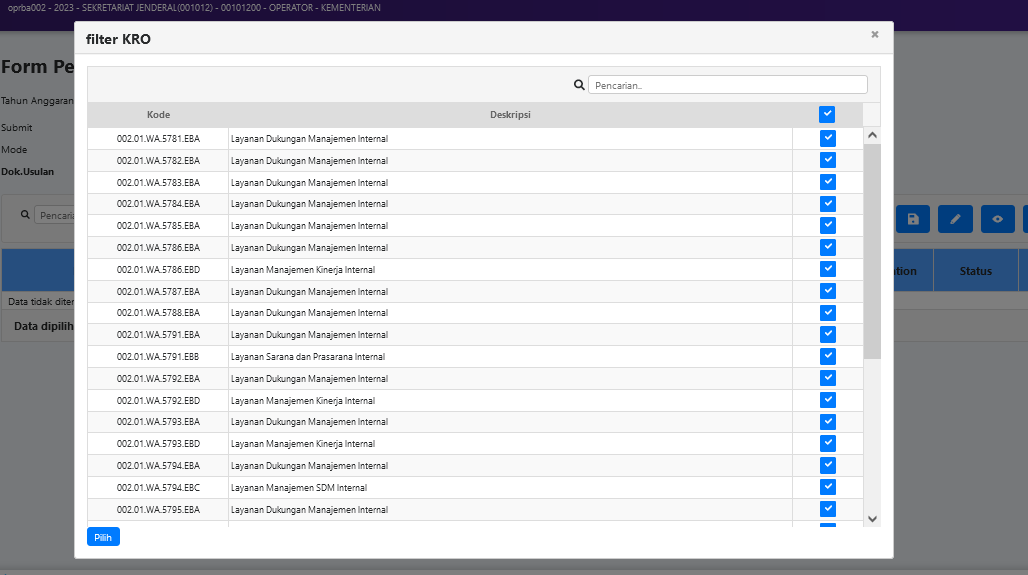Deselect 002.01.WA.5791.EBB Sarana dan Prasarana row

(827, 356)
